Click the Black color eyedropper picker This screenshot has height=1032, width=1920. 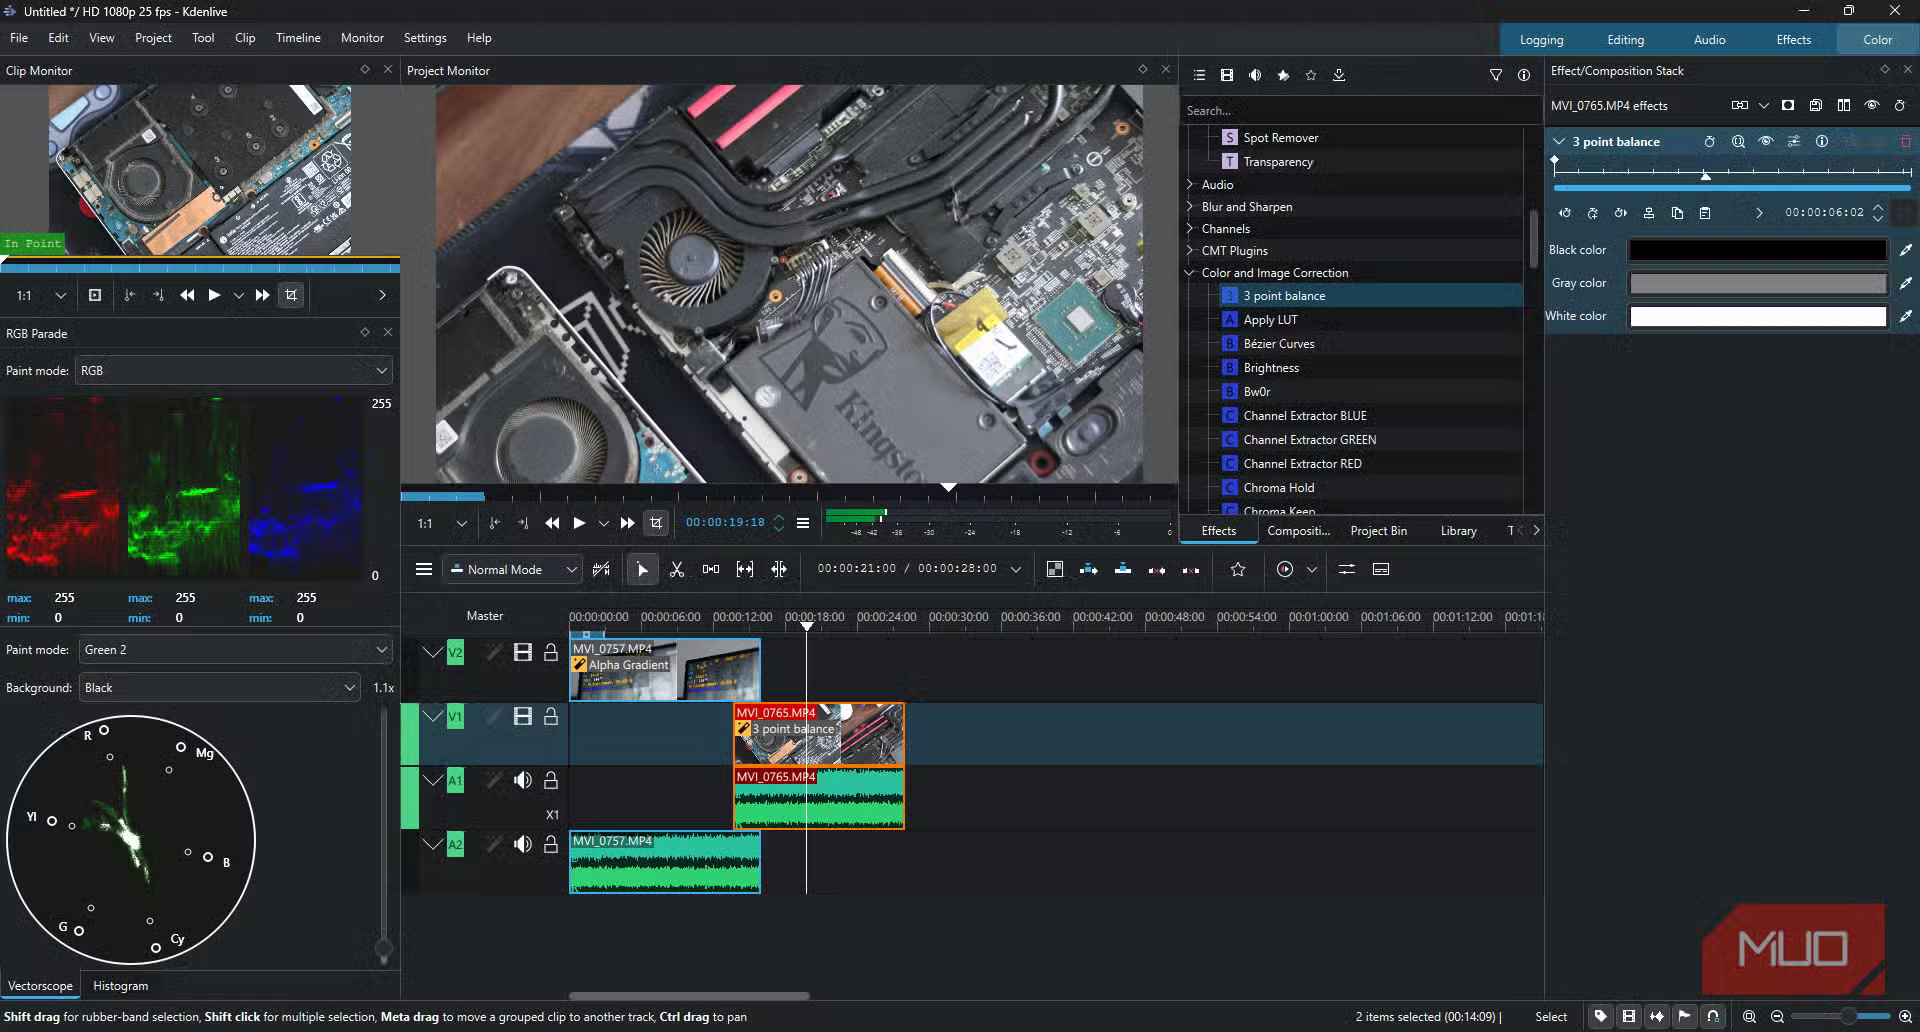coord(1905,250)
